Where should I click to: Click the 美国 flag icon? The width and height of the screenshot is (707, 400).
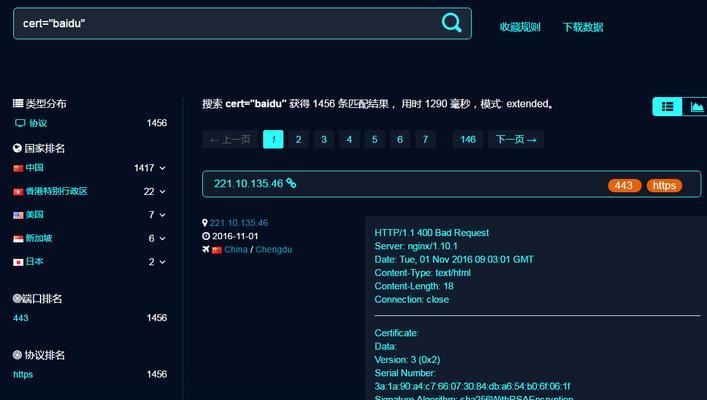(x=18, y=215)
